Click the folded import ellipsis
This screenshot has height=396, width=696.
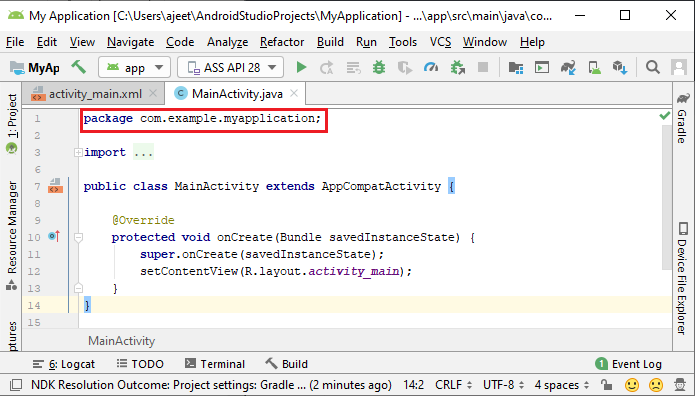[143, 152]
